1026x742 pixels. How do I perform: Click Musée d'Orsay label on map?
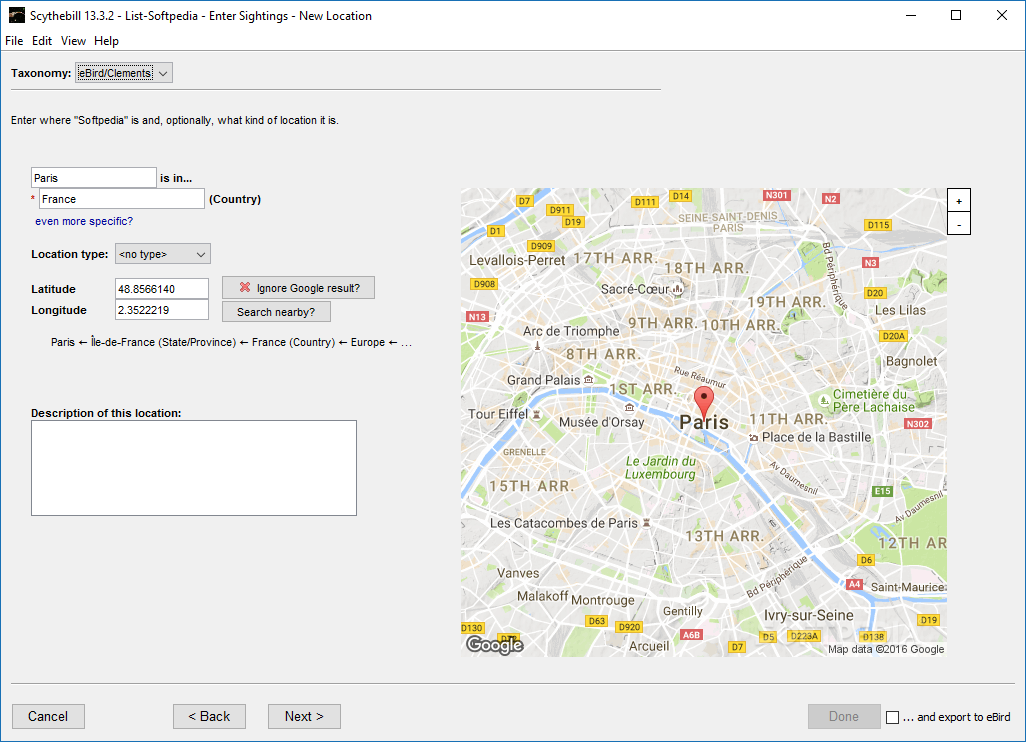(601, 423)
